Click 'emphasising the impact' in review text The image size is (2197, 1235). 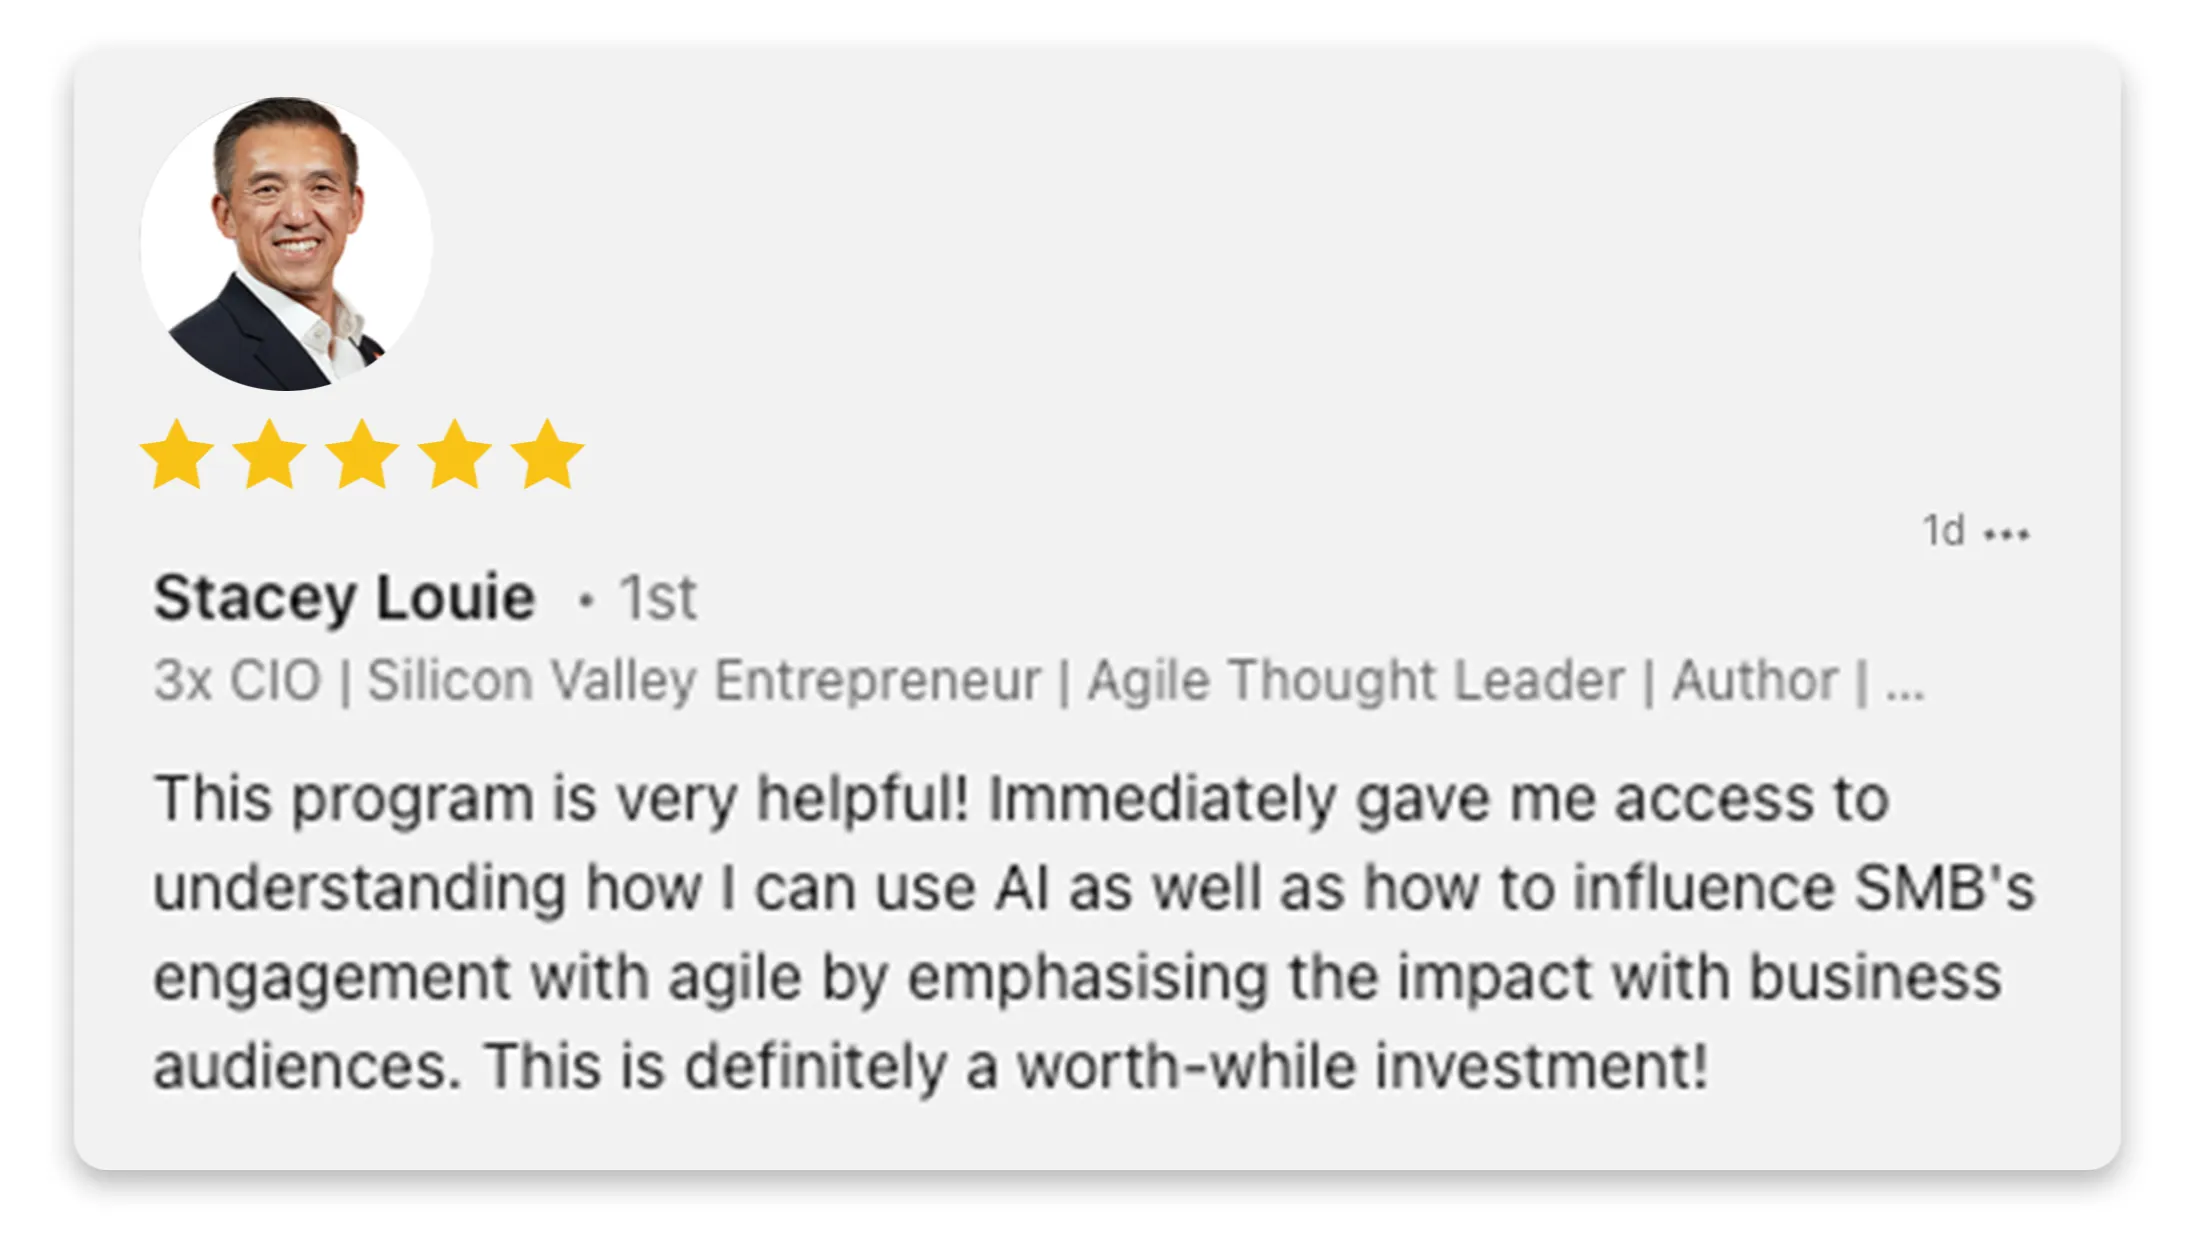(x=1142, y=977)
